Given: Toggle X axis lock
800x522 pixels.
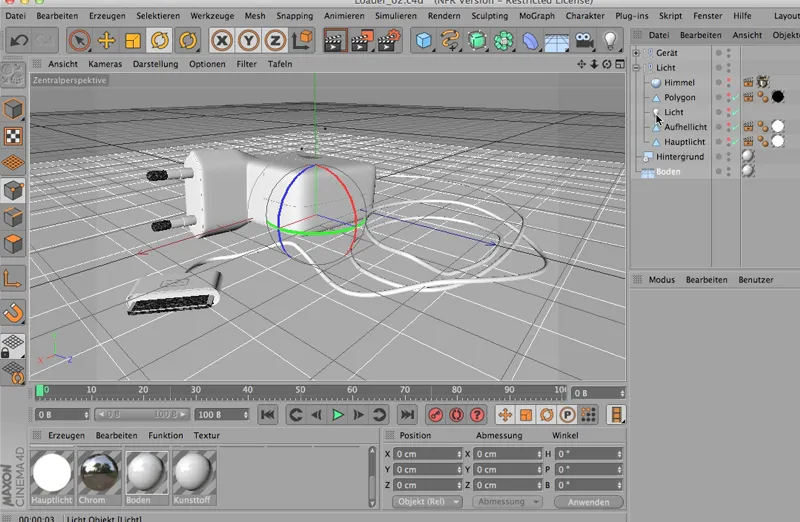Looking at the screenshot, I should click(x=221, y=40).
